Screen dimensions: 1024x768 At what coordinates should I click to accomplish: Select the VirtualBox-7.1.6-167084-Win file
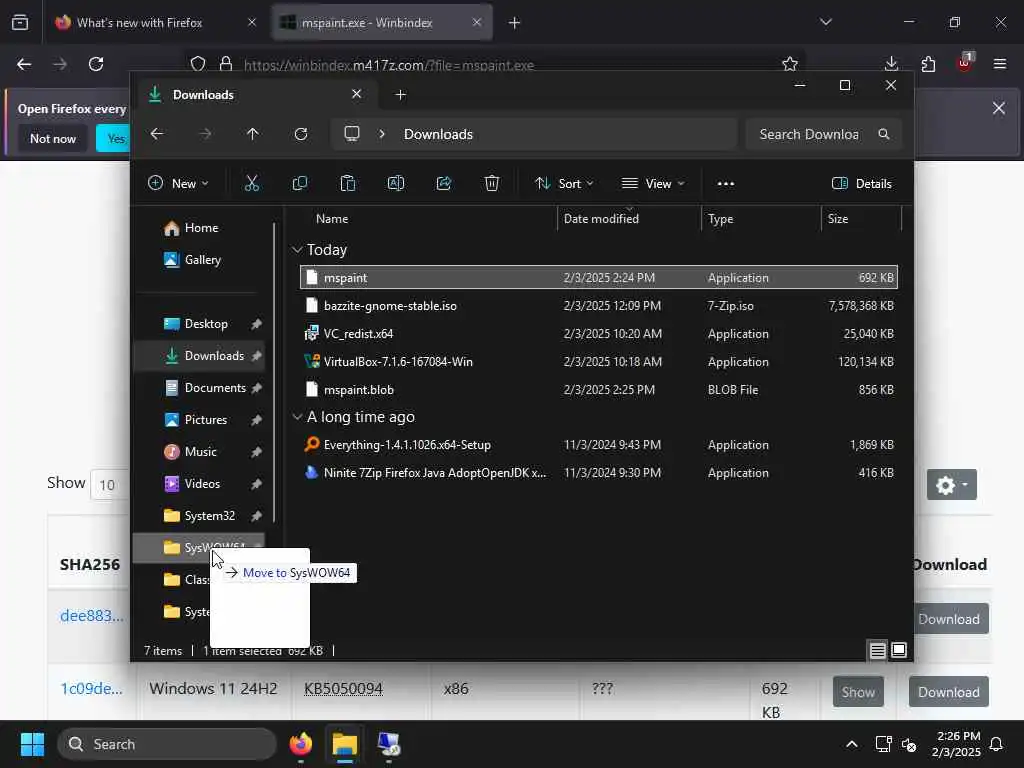click(x=599, y=362)
